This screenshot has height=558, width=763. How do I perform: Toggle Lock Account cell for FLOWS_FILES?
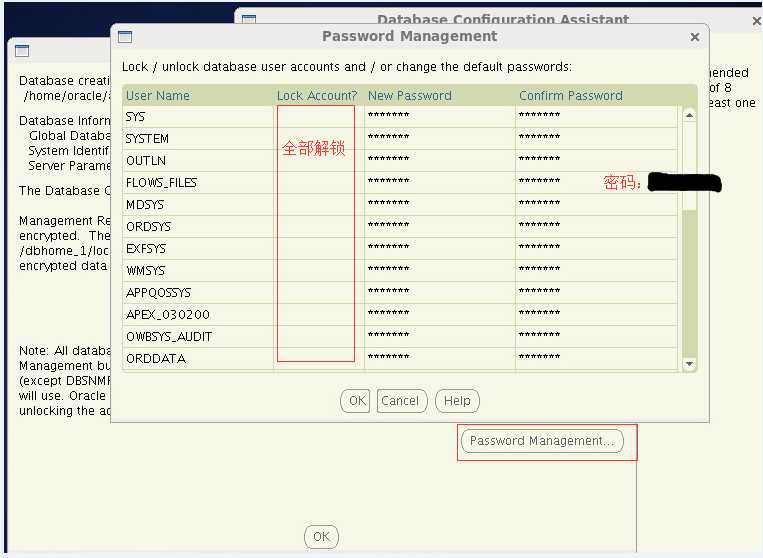point(319,182)
